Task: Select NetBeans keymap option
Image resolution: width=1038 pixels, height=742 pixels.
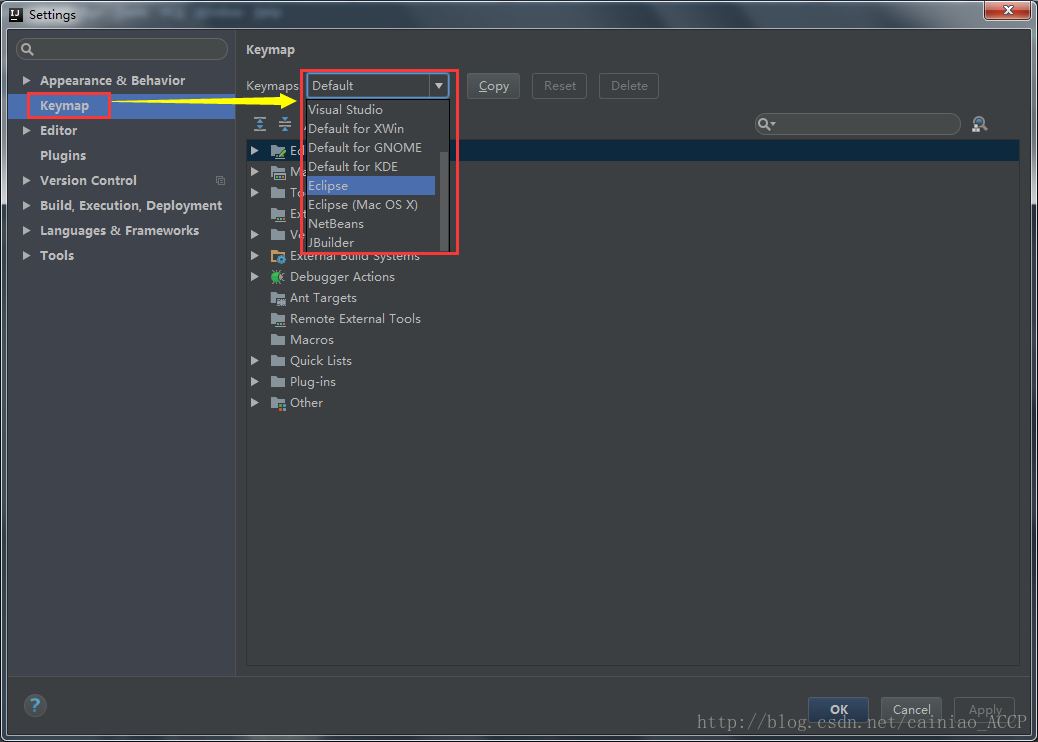Action: coord(371,224)
